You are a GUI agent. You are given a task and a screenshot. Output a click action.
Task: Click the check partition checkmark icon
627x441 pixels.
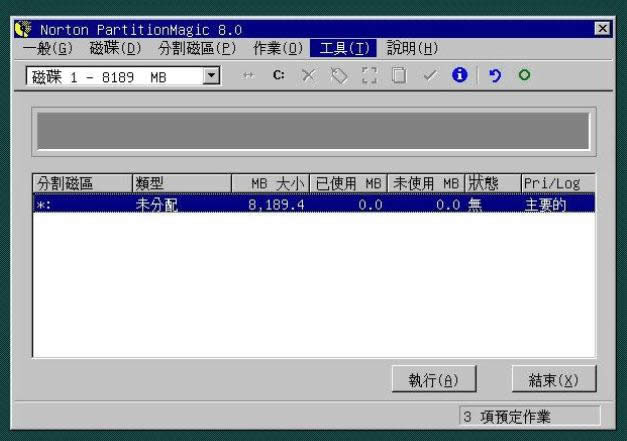[x=429, y=76]
